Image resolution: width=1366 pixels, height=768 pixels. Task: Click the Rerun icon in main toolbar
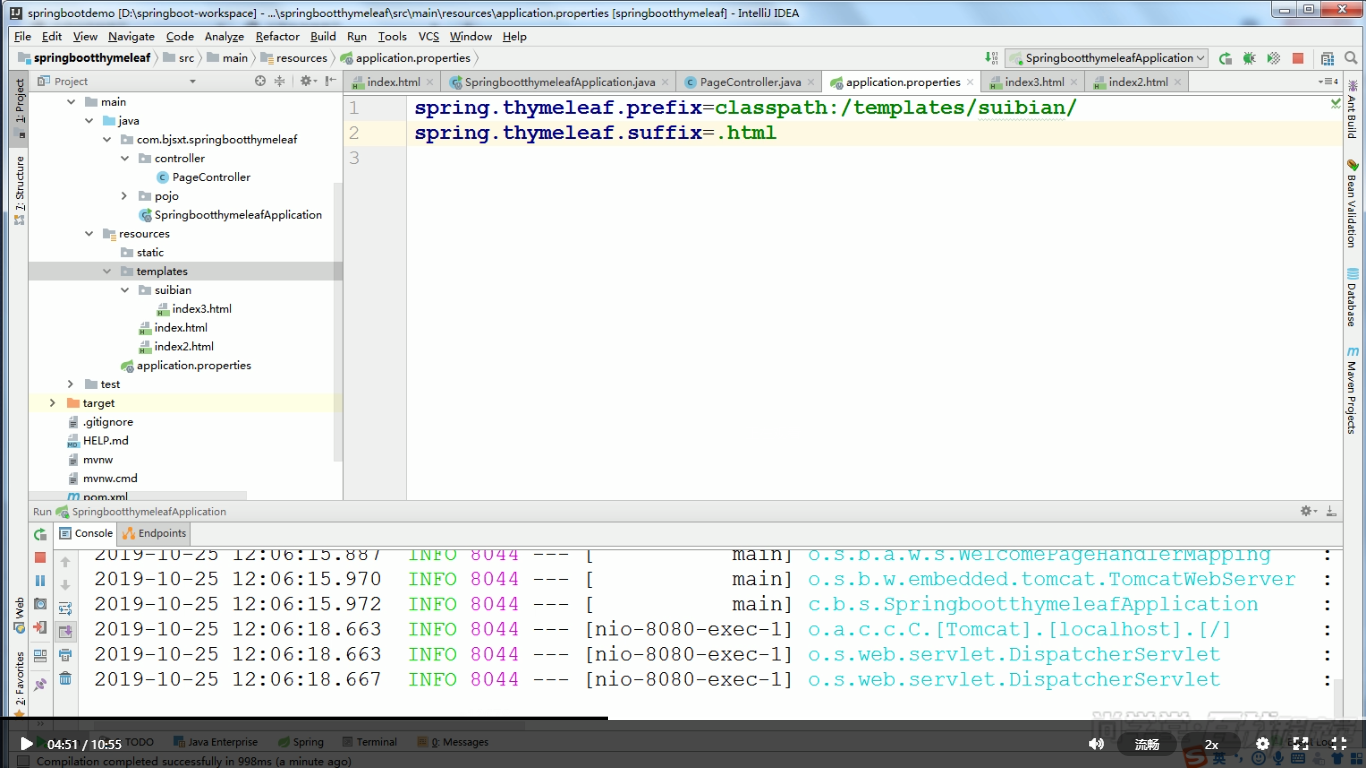[x=1224, y=58]
